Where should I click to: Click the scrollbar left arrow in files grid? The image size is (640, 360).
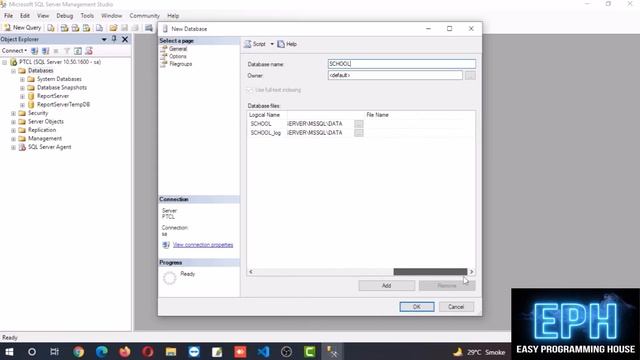(x=251, y=272)
